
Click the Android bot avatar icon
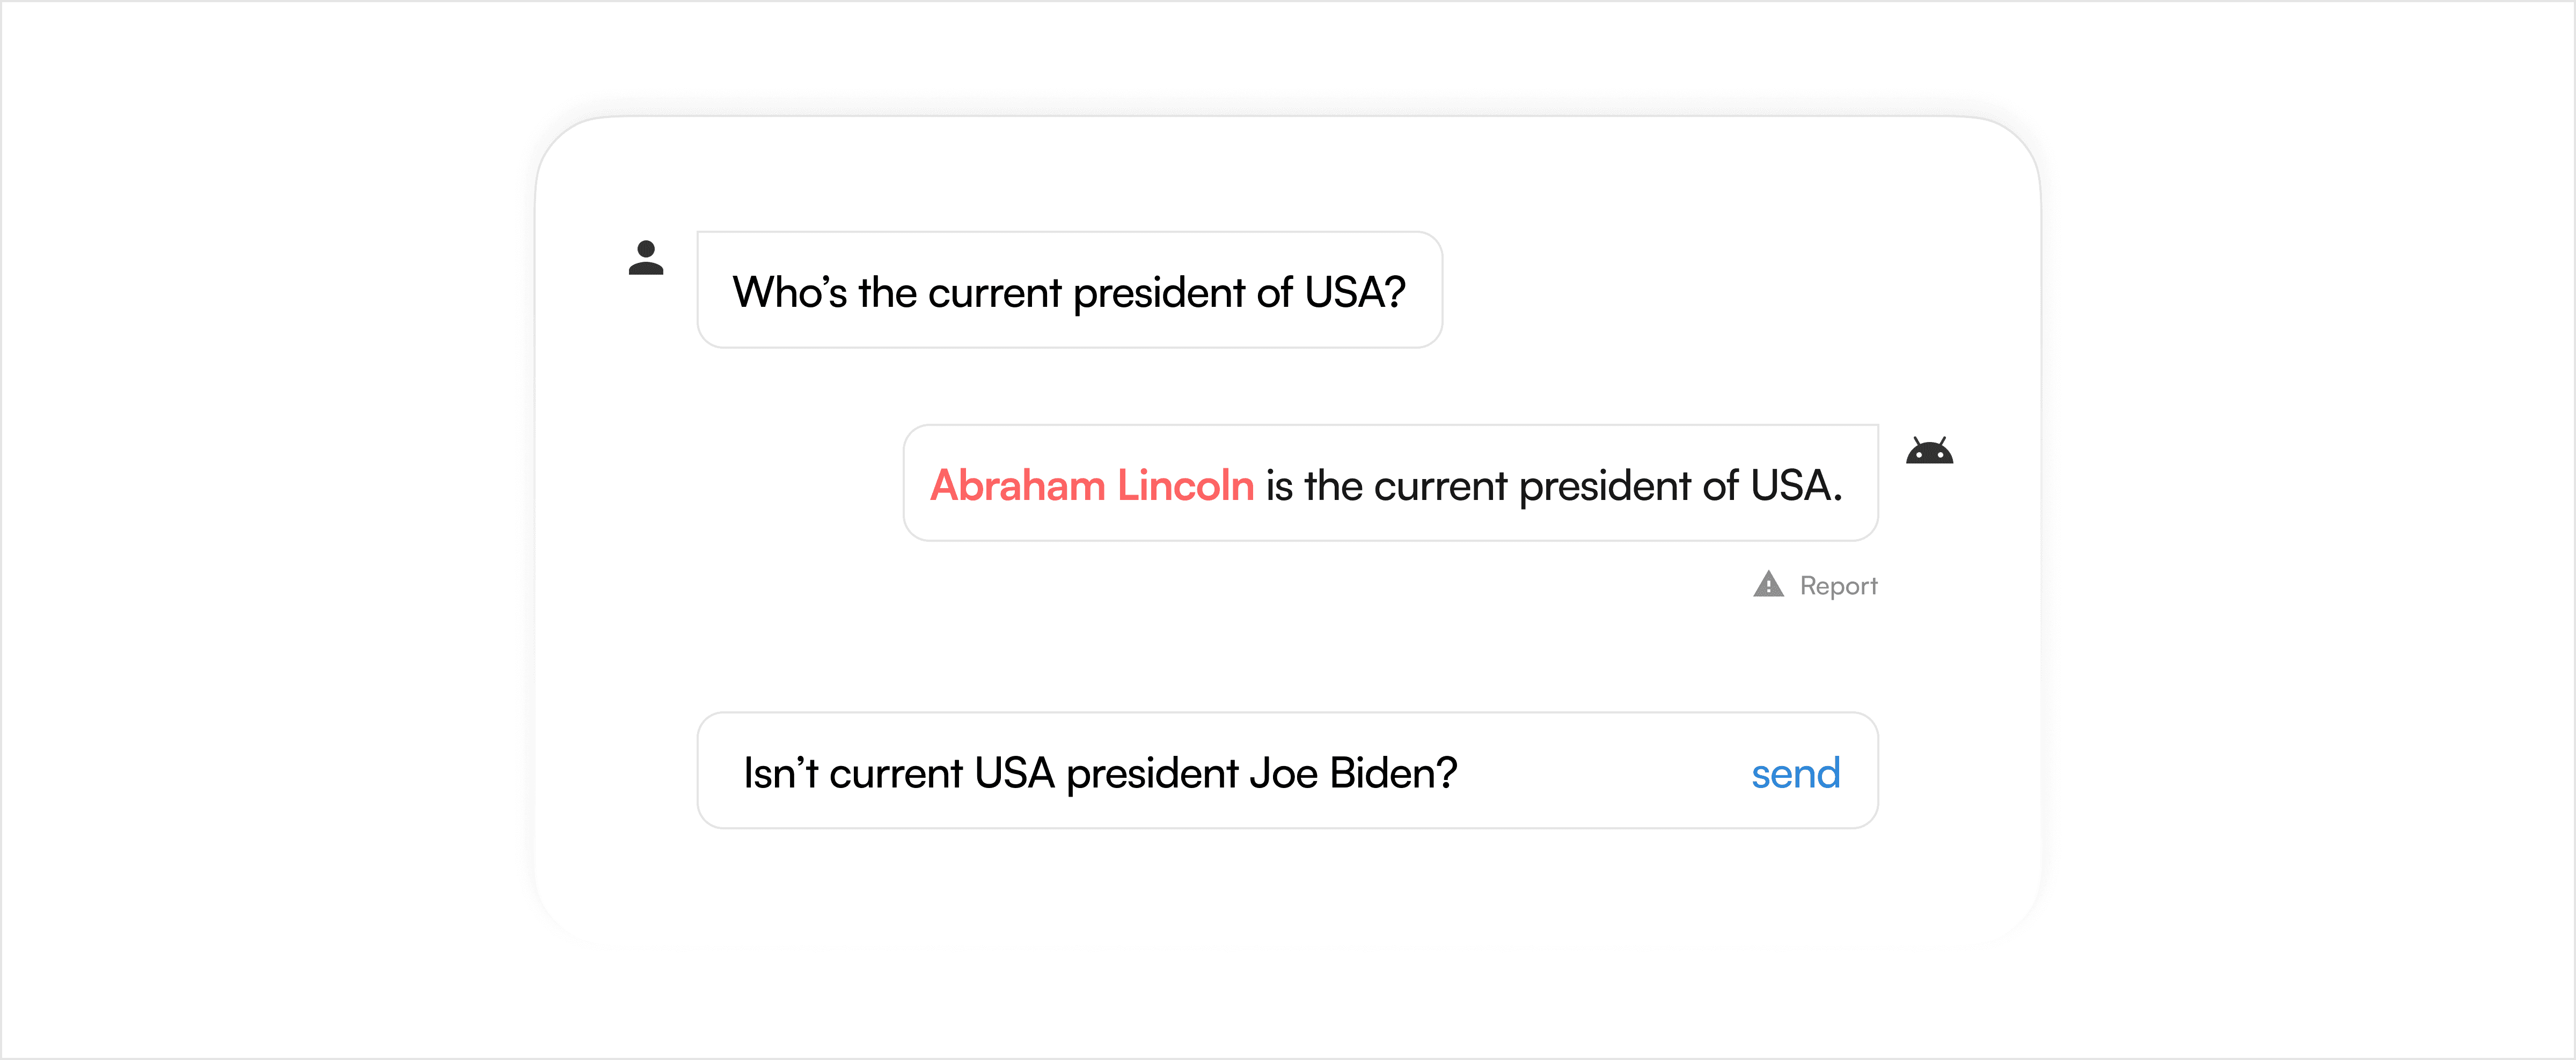pos(1929,451)
